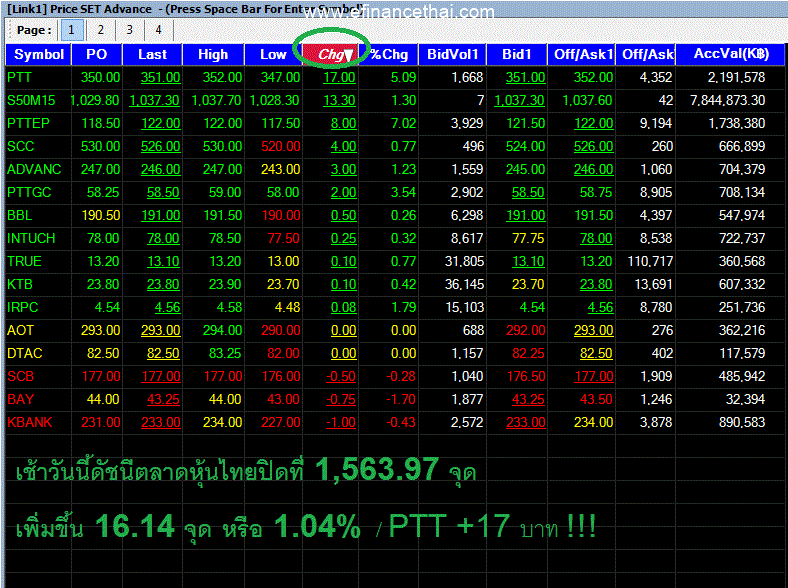This screenshot has width=788, height=588.
Task: Click PTT change value 17.00
Action: (x=339, y=77)
